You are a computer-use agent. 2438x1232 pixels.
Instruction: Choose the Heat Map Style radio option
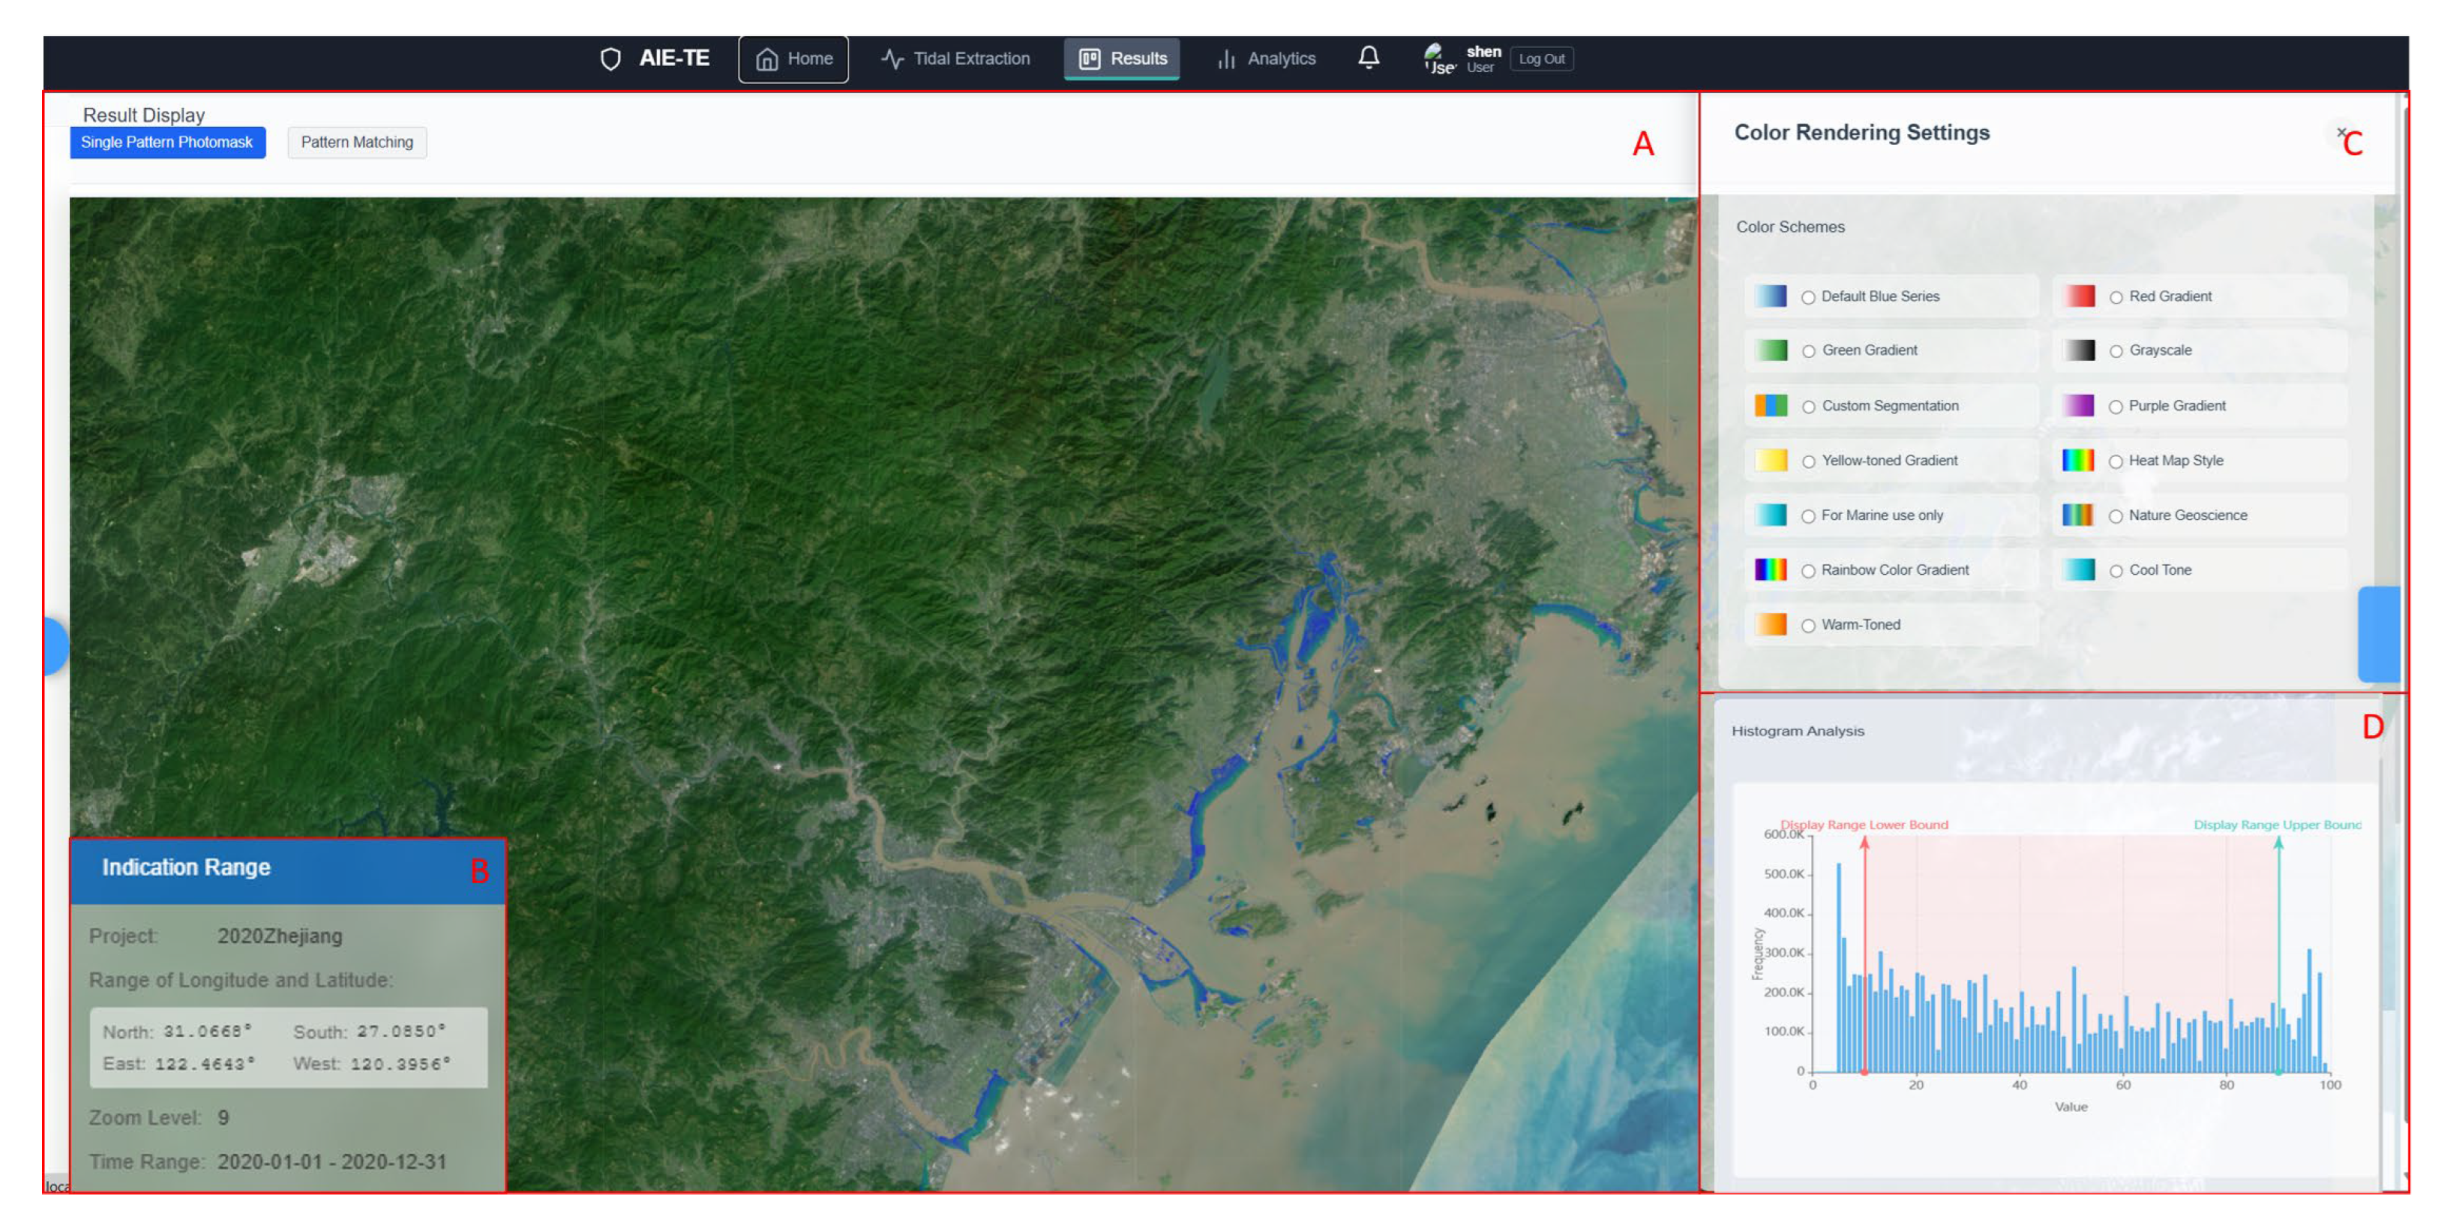(2115, 461)
